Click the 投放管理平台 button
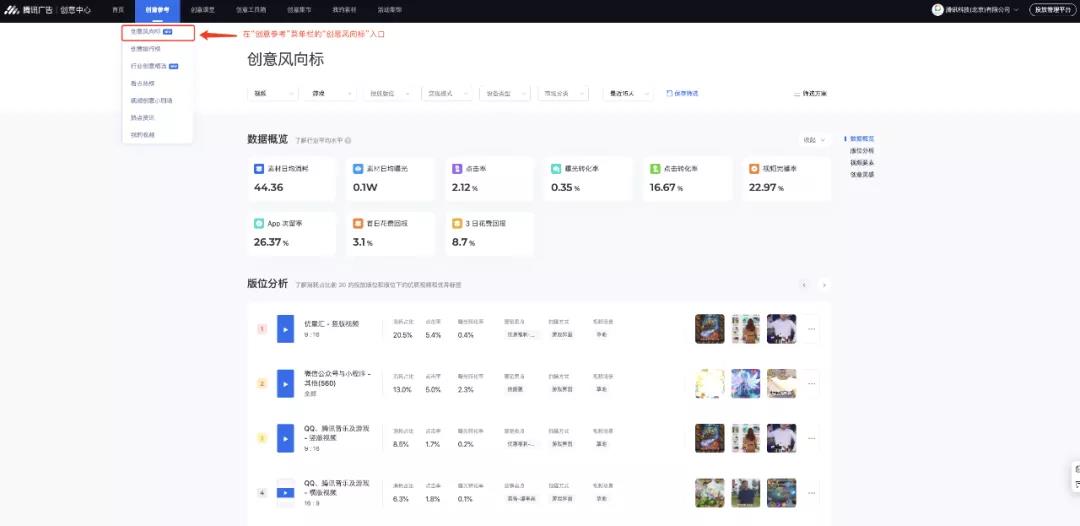 (x=1053, y=10)
